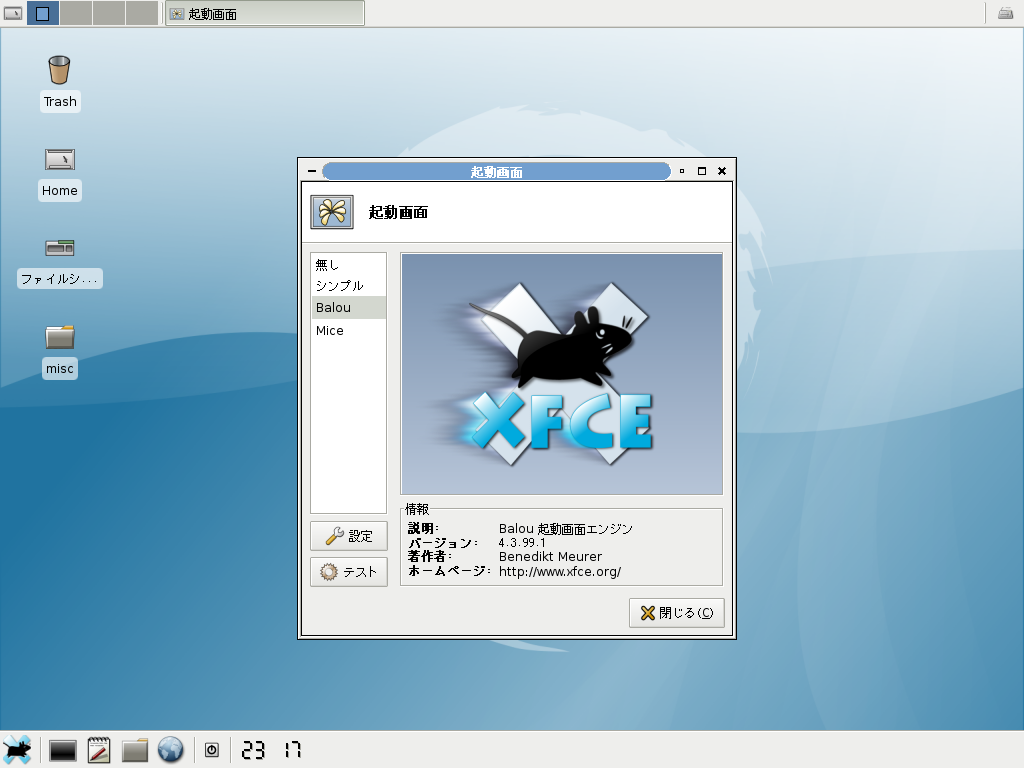Viewport: 1024px width, 768px height.
Task: Click the small-square minimize button on title bar
Action: pyautogui.click(x=682, y=171)
